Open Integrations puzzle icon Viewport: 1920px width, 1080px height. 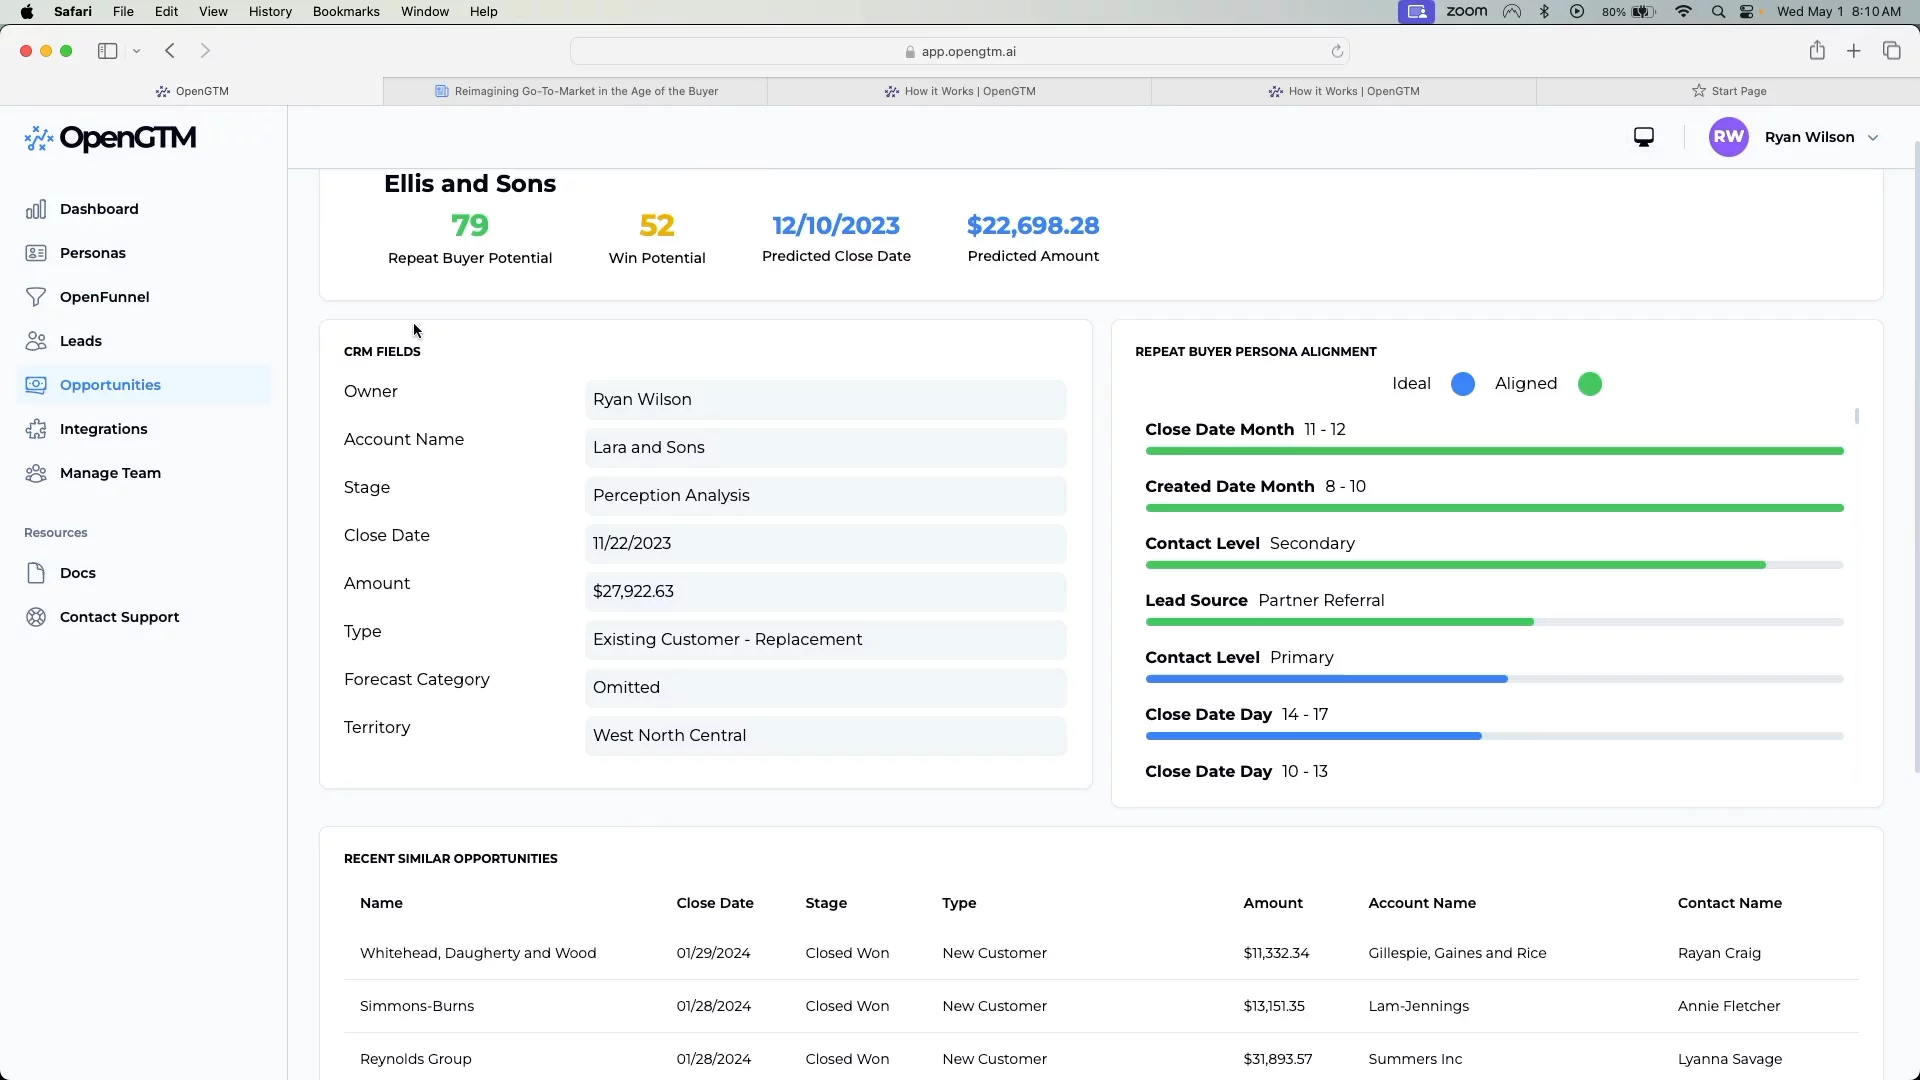click(x=36, y=429)
